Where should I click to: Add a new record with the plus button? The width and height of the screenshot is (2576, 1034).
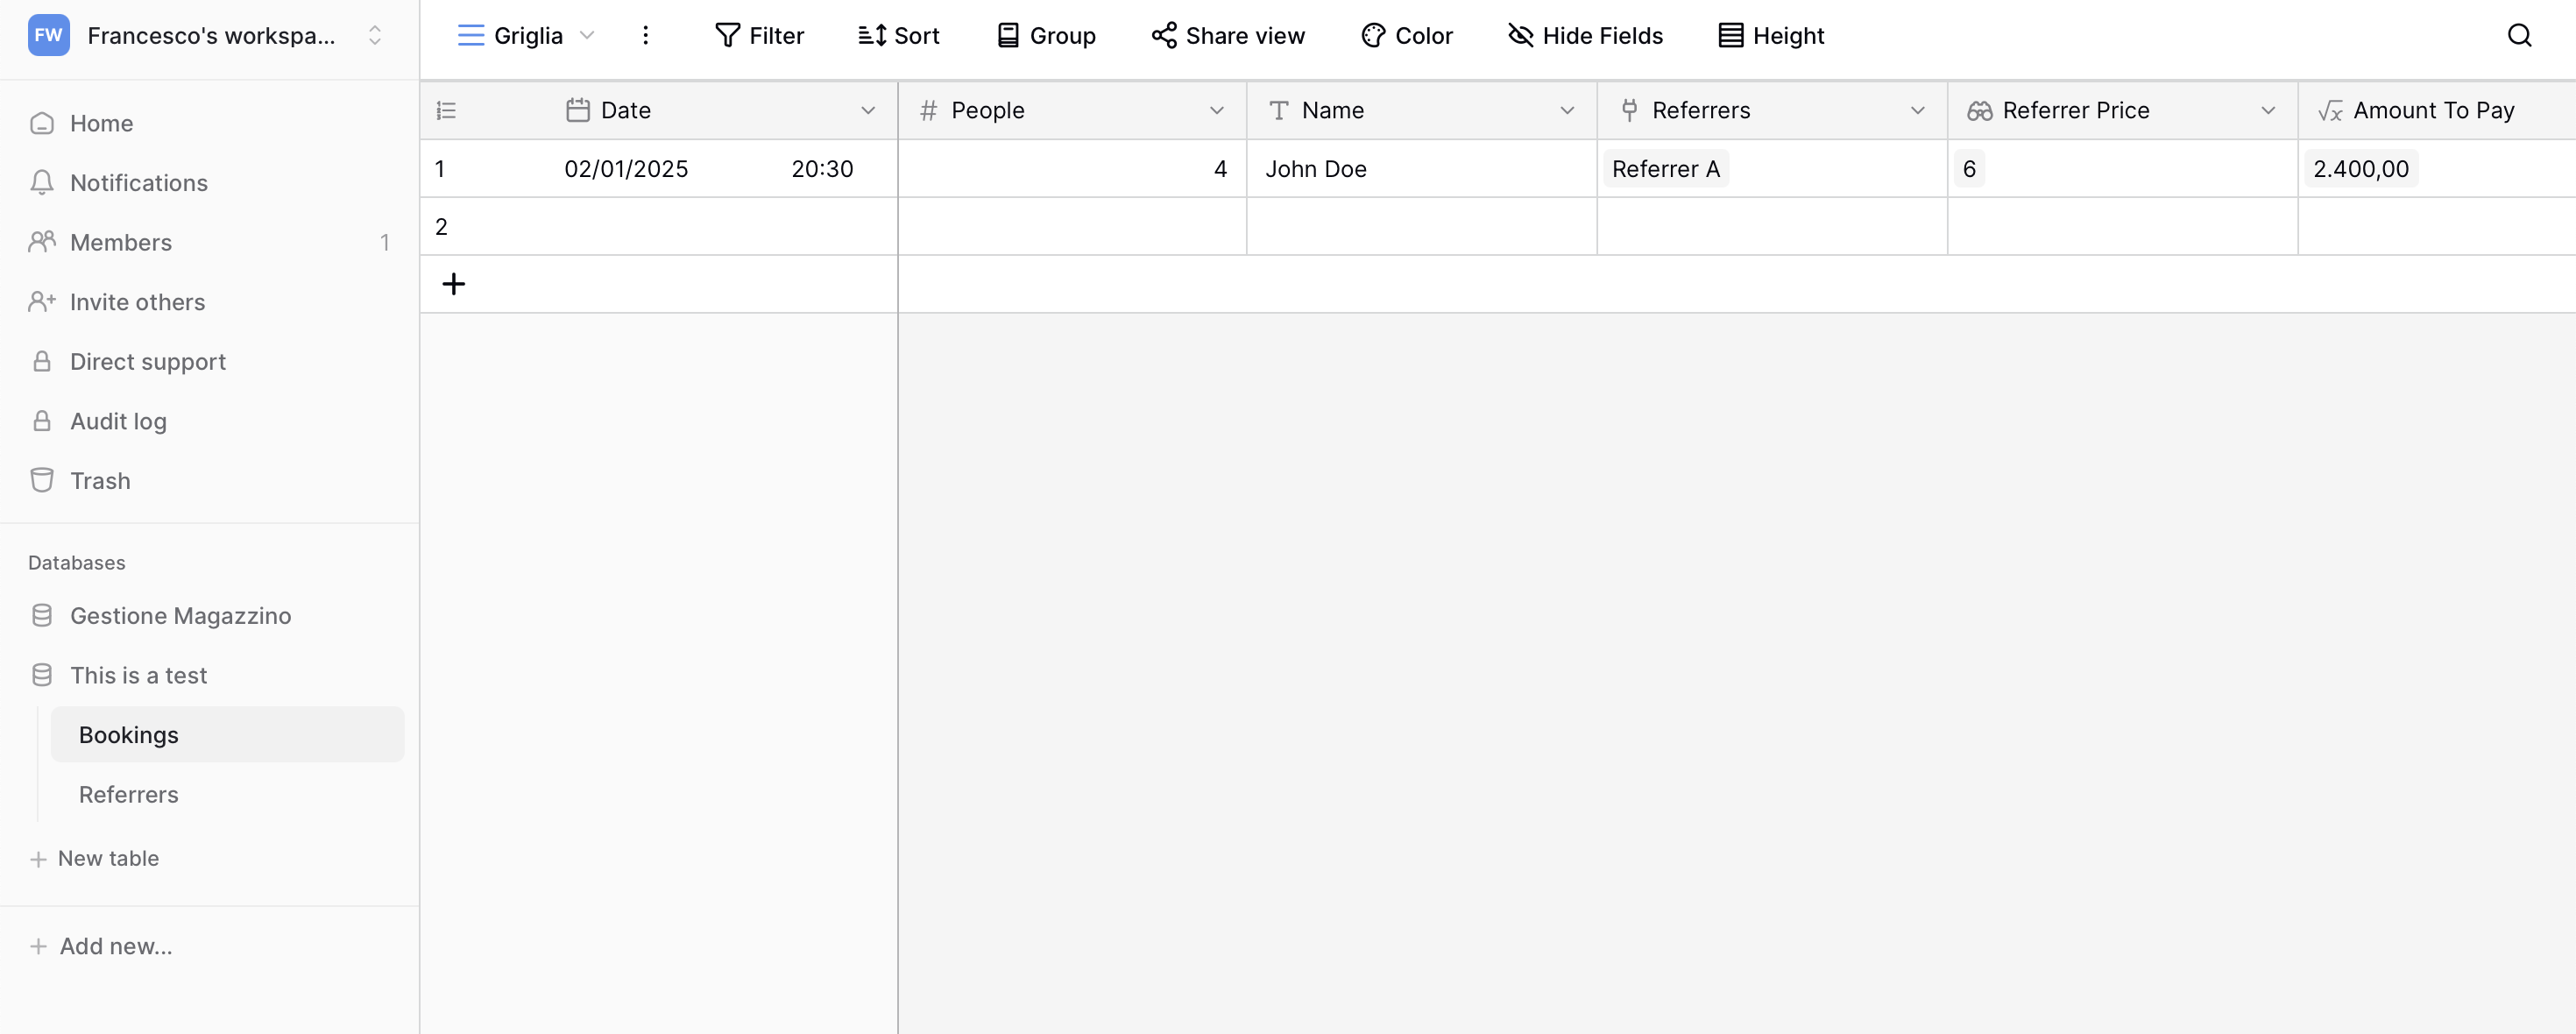(x=454, y=284)
